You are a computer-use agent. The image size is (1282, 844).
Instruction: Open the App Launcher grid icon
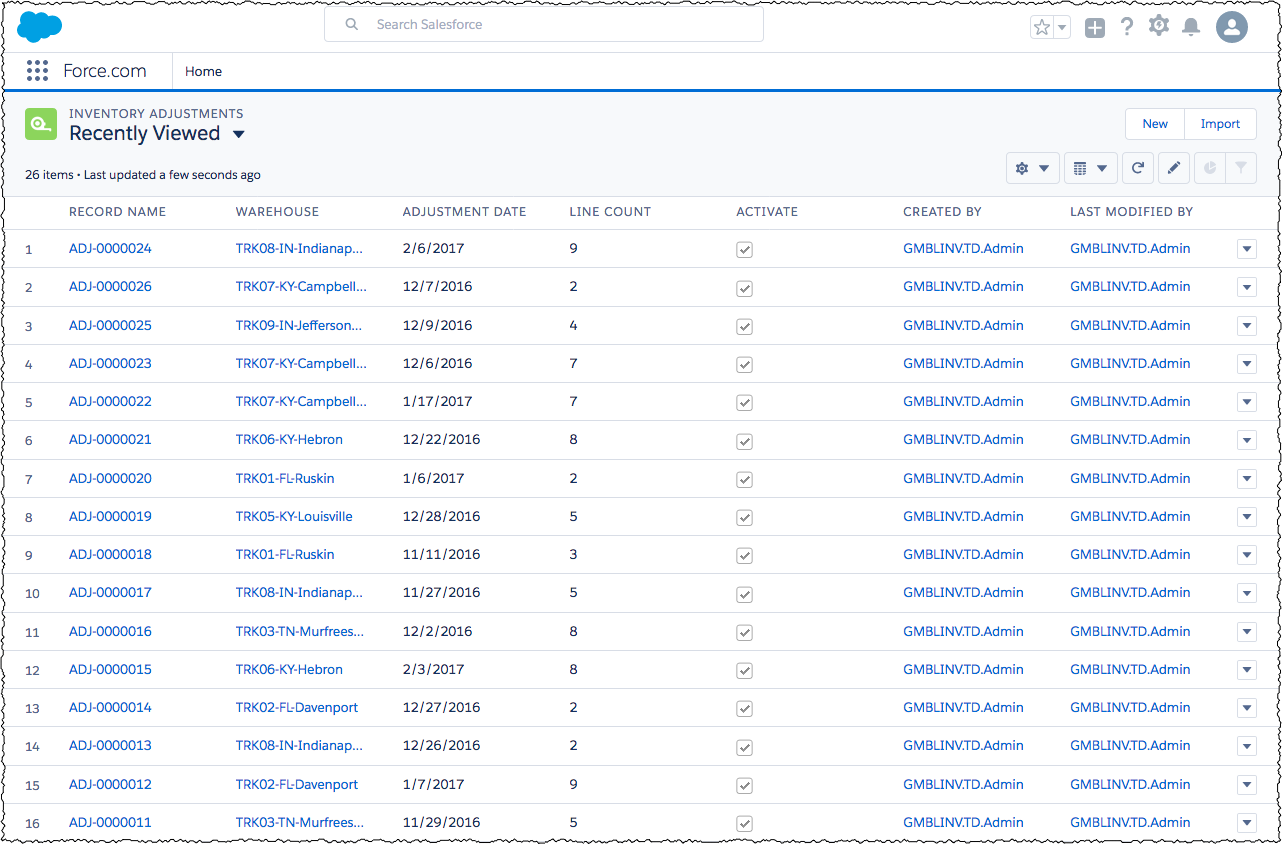pyautogui.click(x=37, y=71)
